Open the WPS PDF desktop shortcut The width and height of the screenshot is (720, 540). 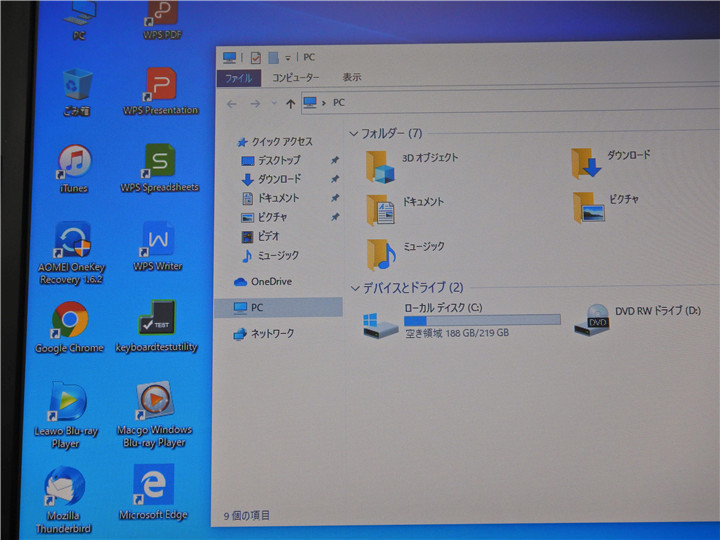pyautogui.click(x=162, y=19)
